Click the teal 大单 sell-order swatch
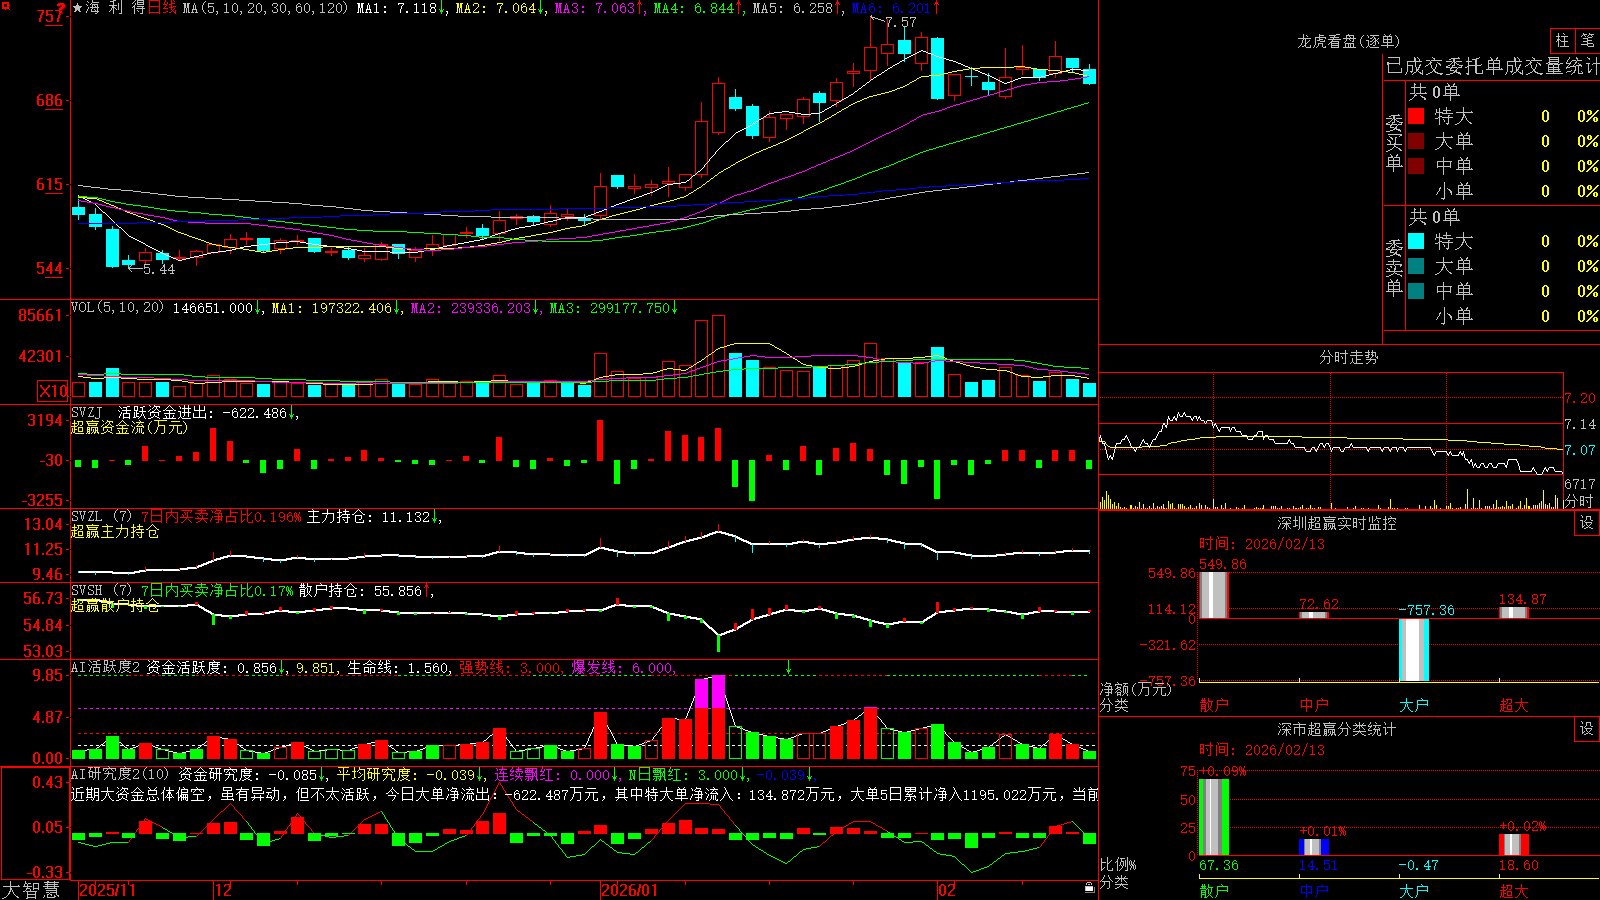 click(1416, 266)
